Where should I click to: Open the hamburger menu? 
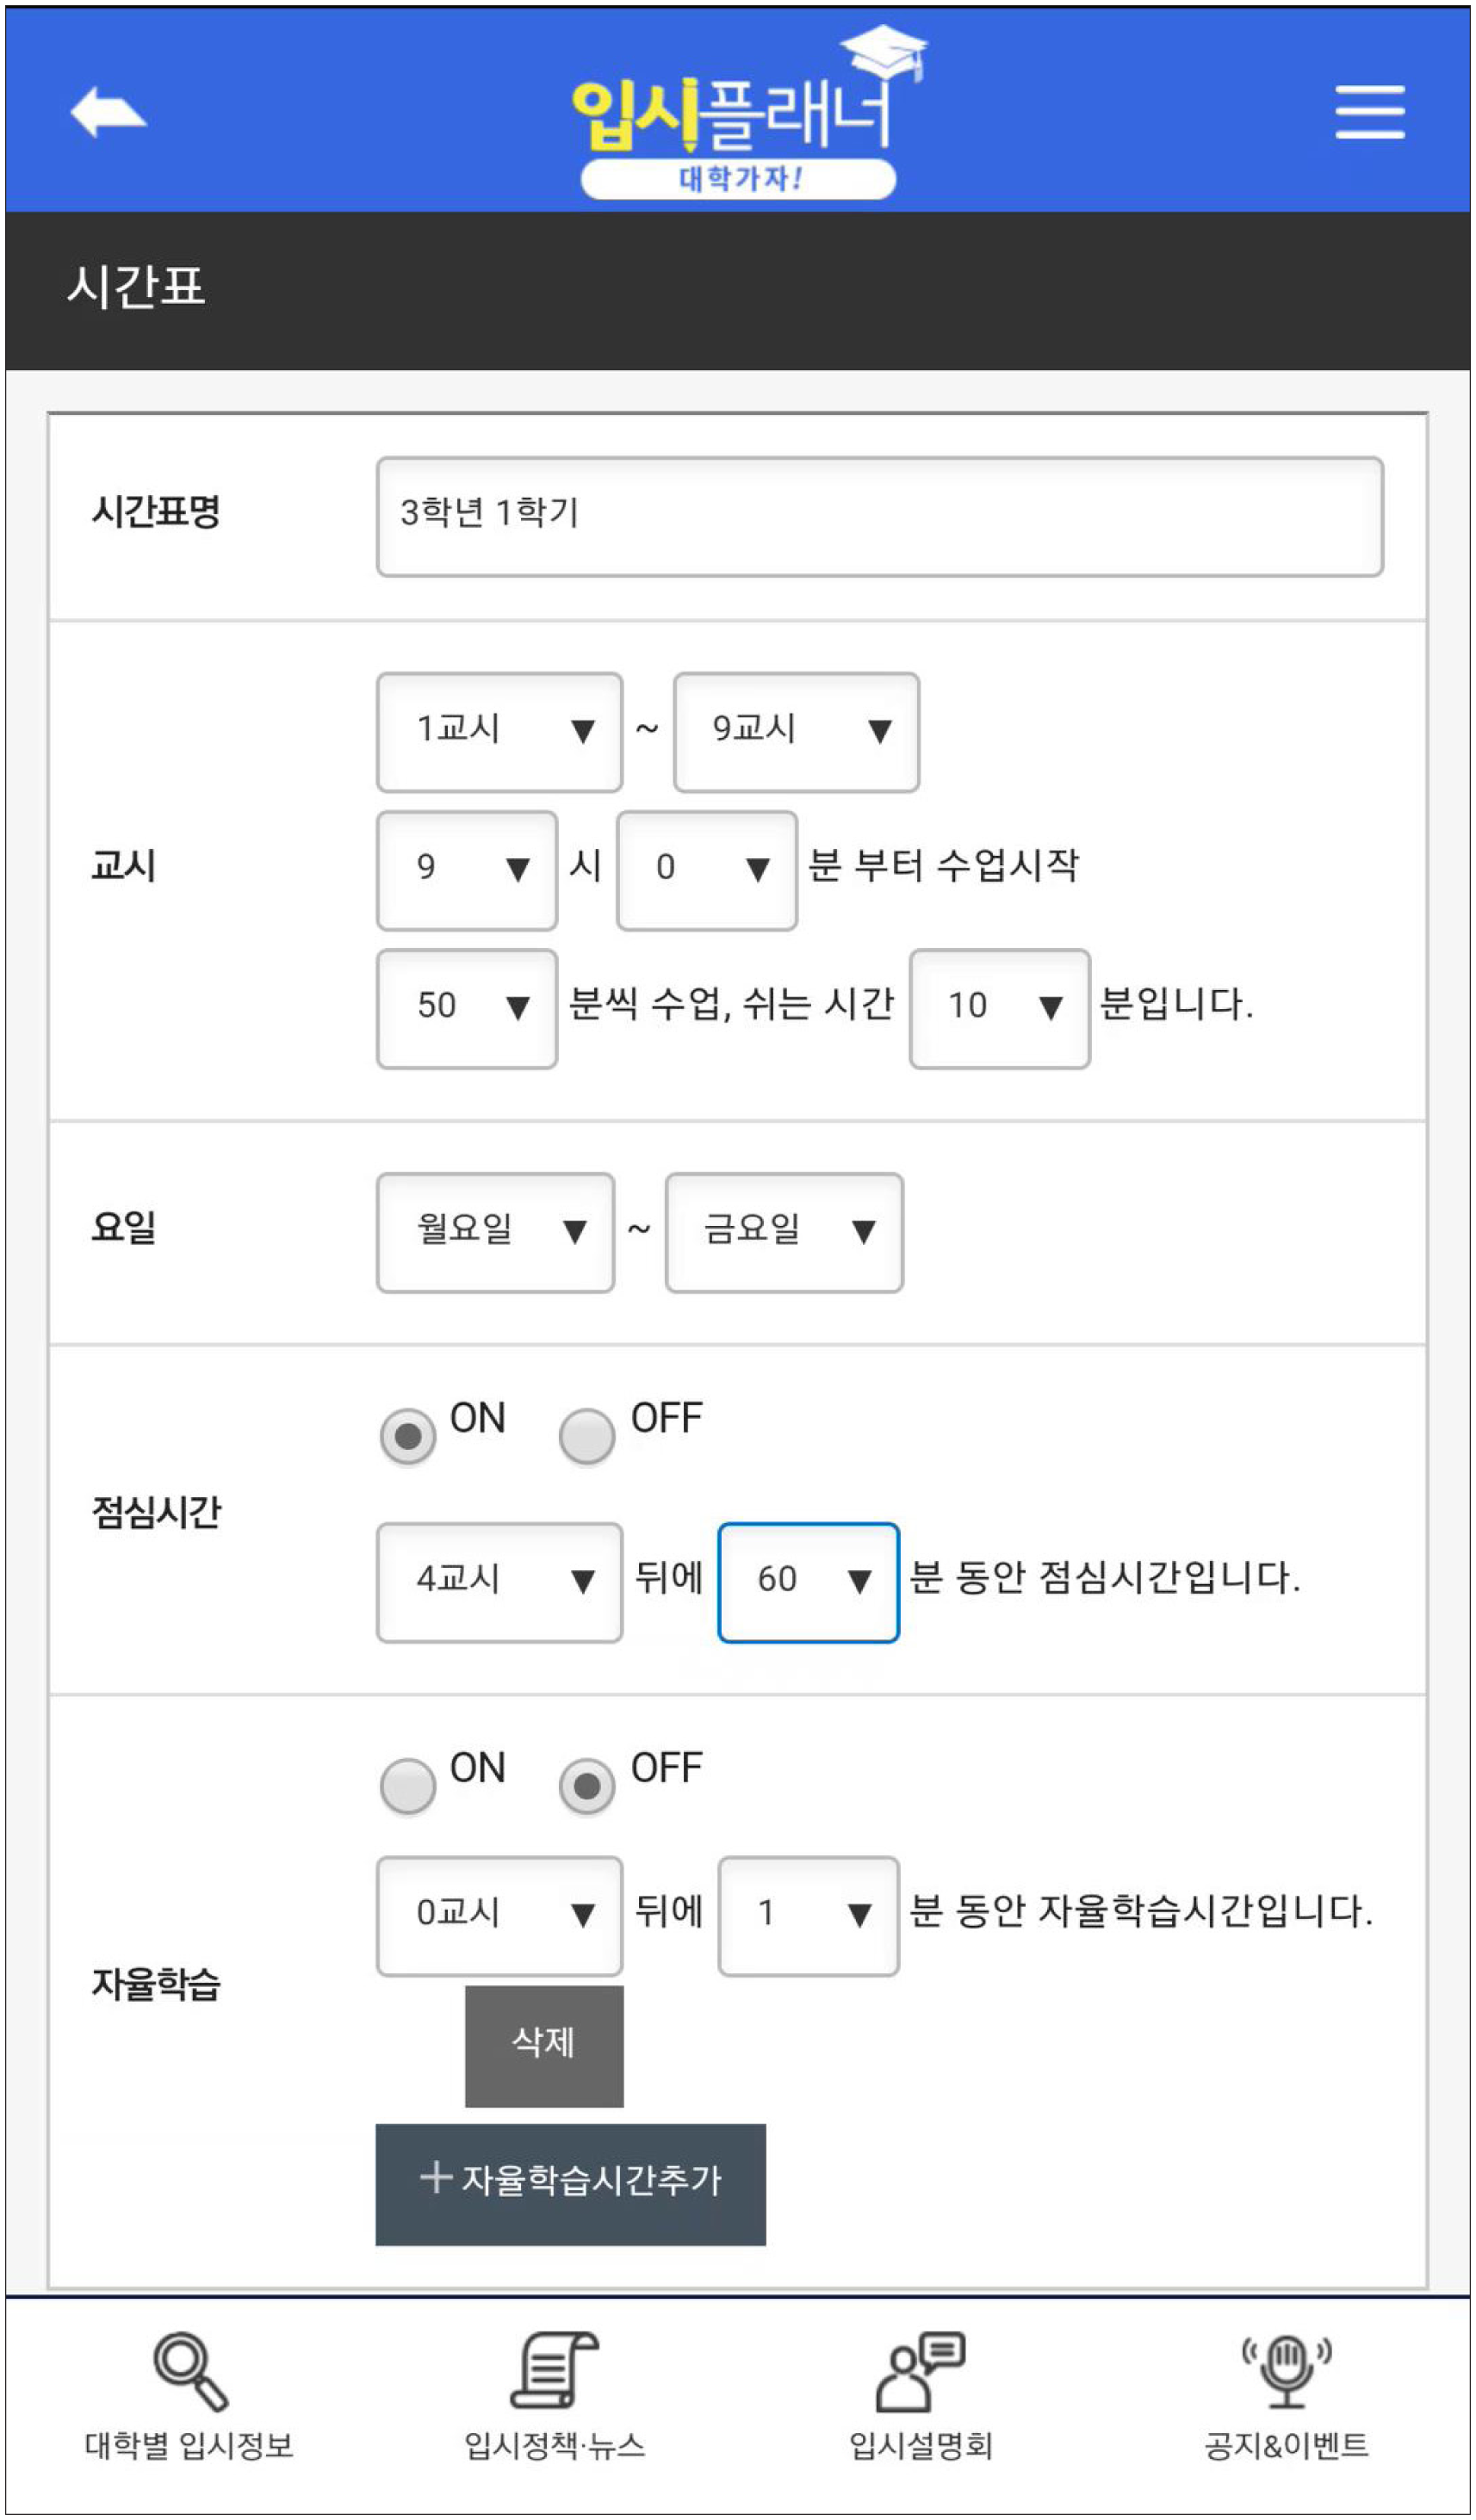[1369, 112]
